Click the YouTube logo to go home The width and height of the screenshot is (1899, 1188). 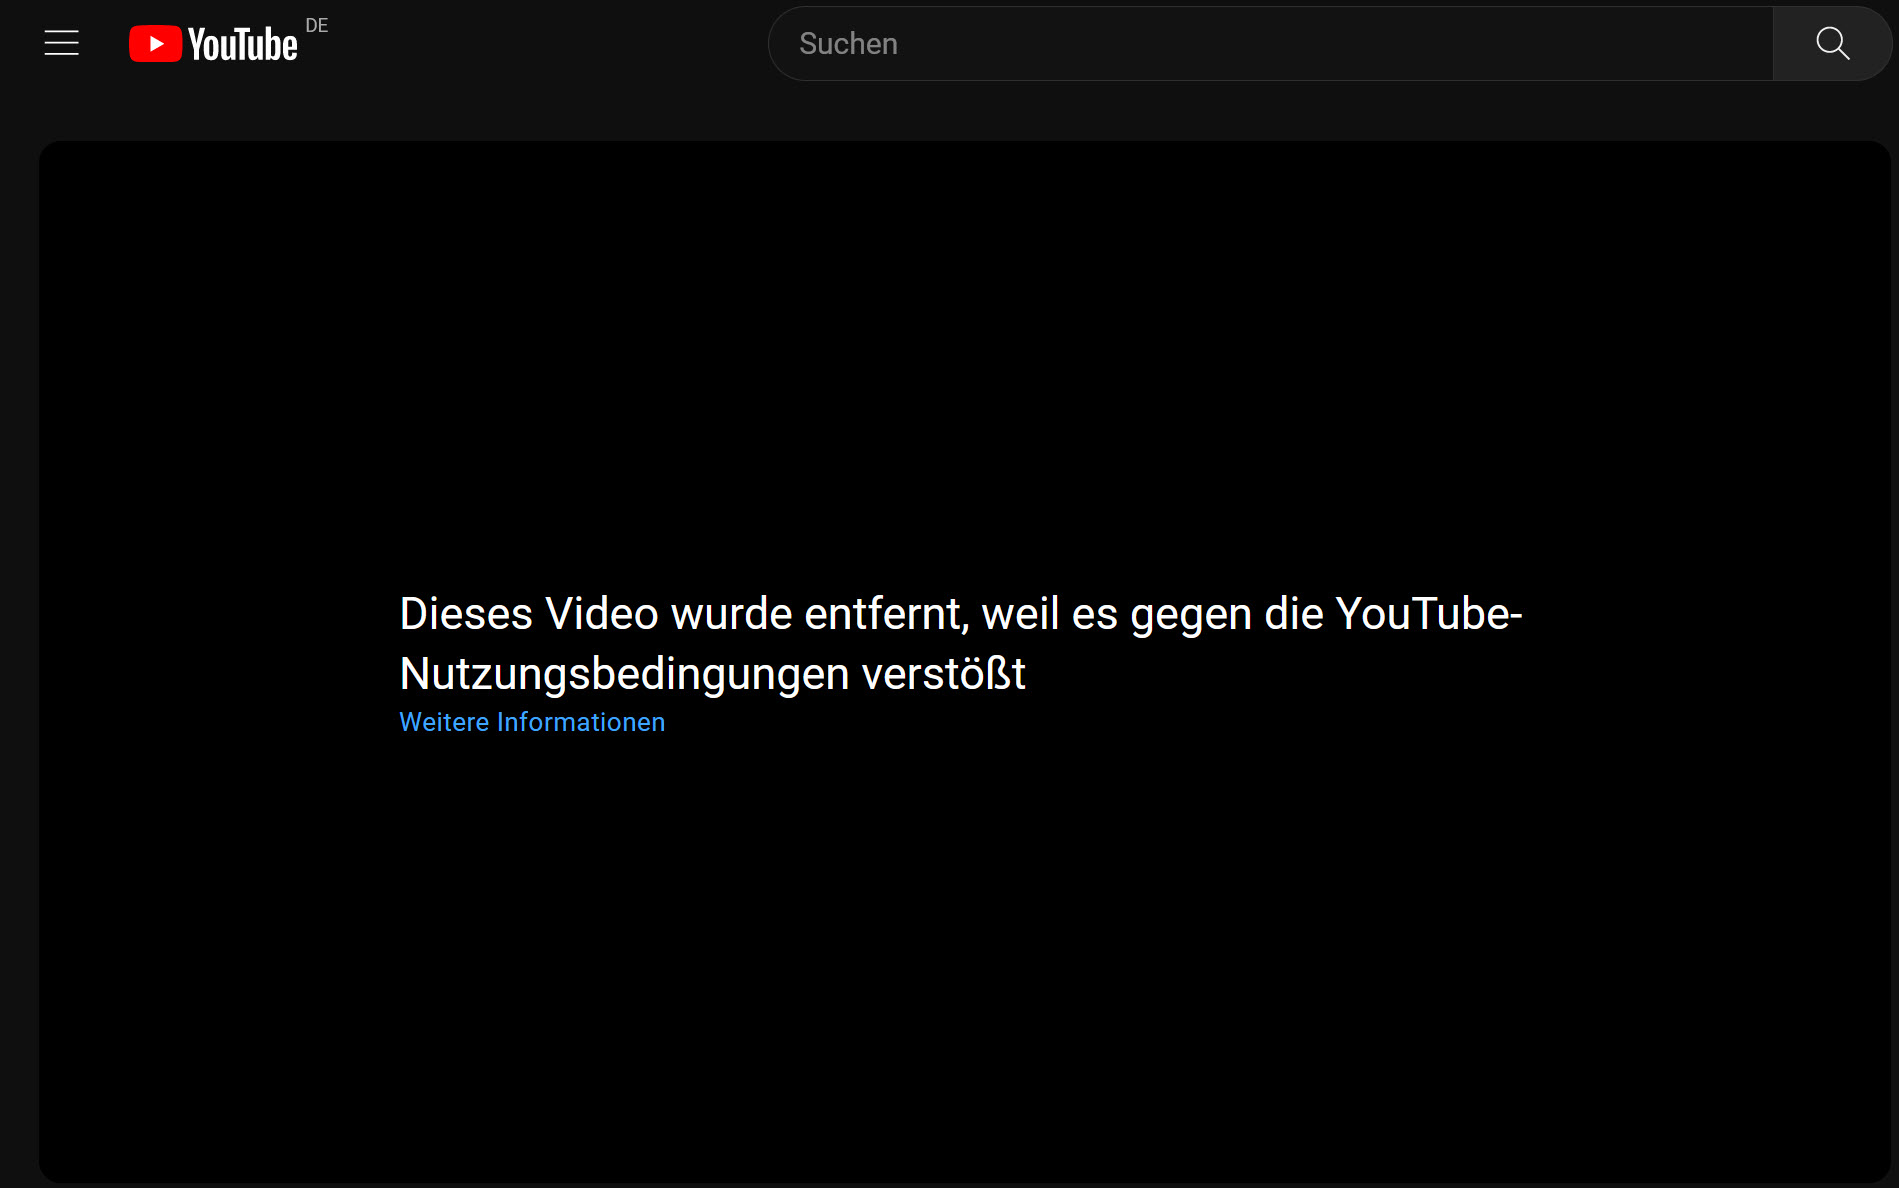click(x=213, y=44)
